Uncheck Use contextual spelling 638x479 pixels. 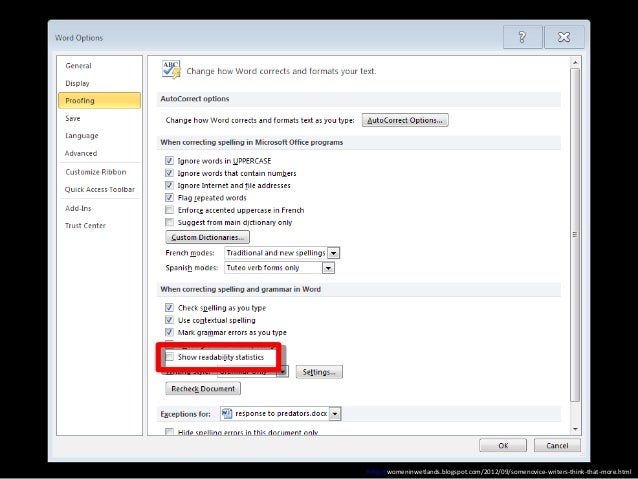pyautogui.click(x=169, y=320)
